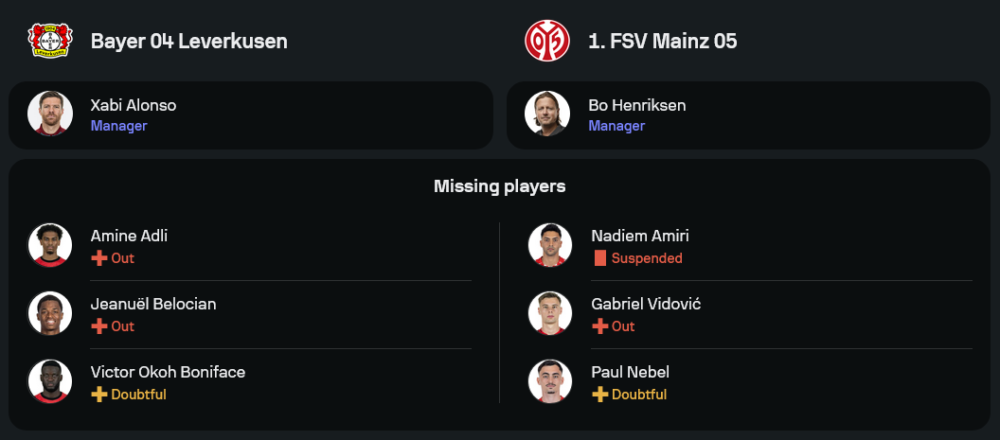Click the Bayer 04 Leverkusen club crest
1000x440 pixels.
tap(47, 41)
